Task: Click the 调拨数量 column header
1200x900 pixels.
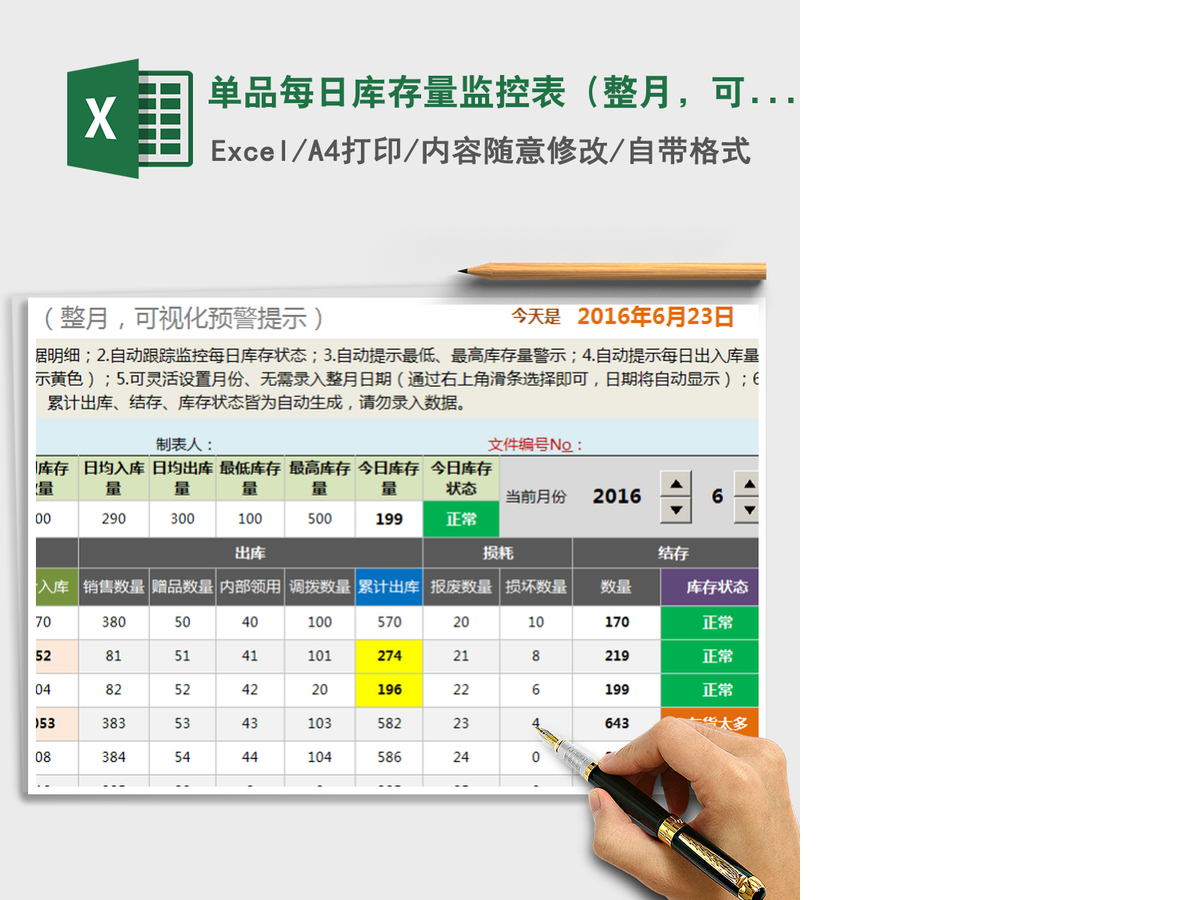Action: 320,587
